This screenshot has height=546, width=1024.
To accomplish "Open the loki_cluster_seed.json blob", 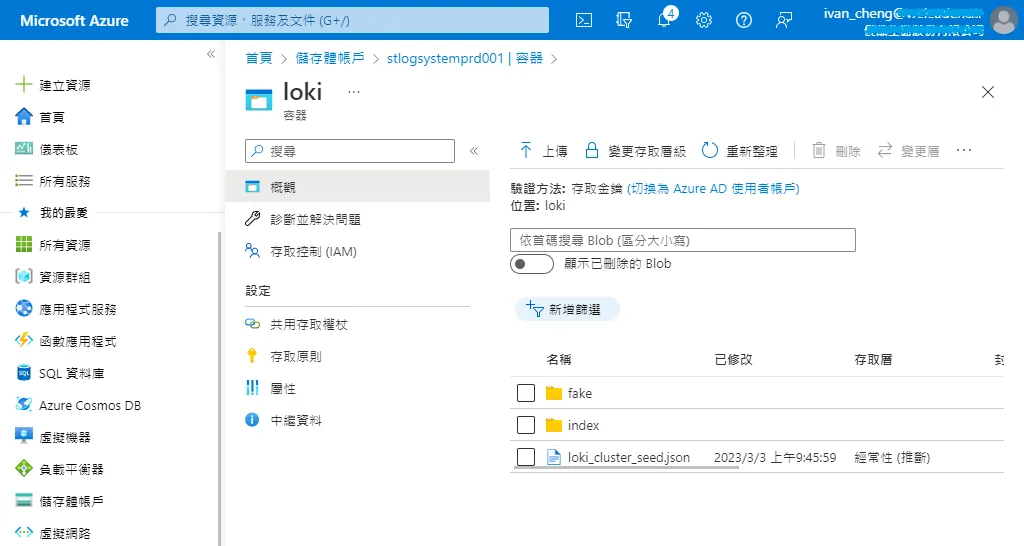I will [x=628, y=457].
